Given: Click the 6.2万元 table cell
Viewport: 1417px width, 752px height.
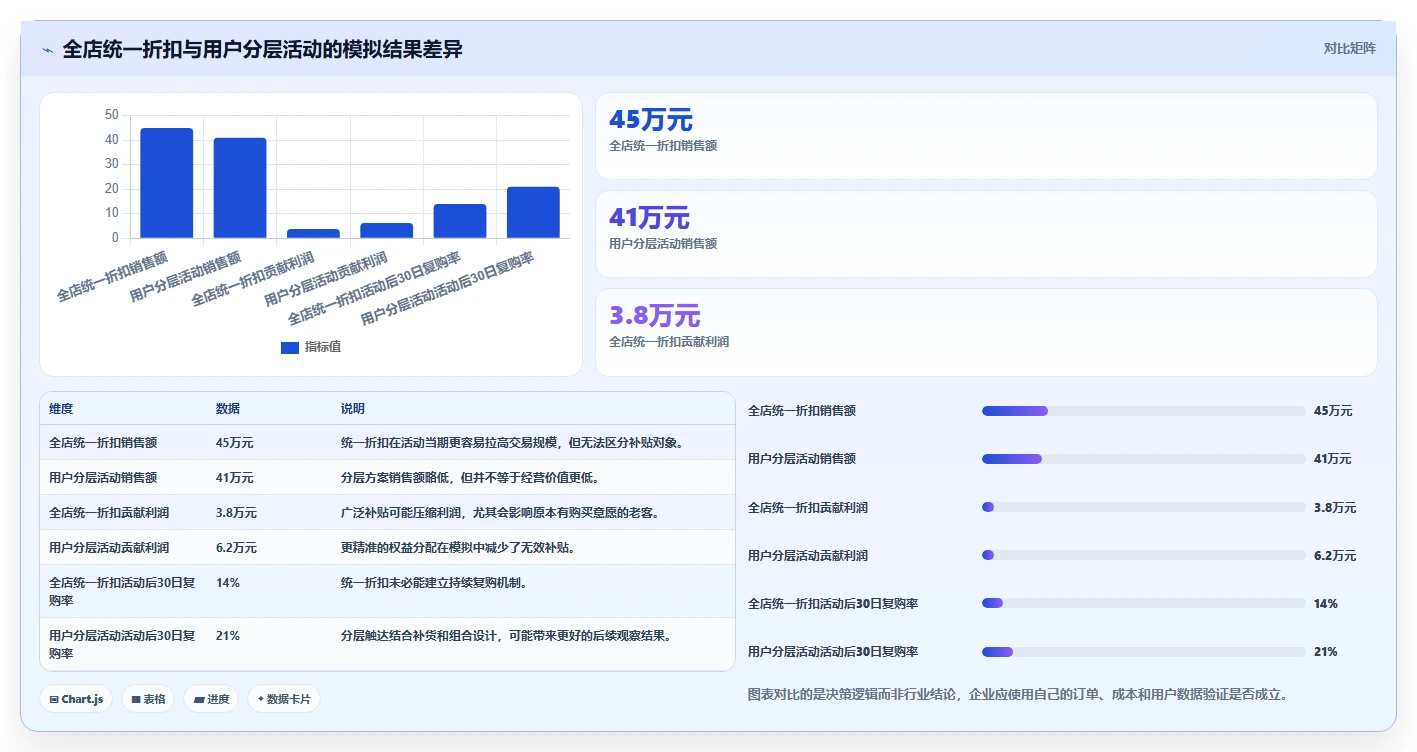Looking at the screenshot, I should pyautogui.click(x=236, y=548).
